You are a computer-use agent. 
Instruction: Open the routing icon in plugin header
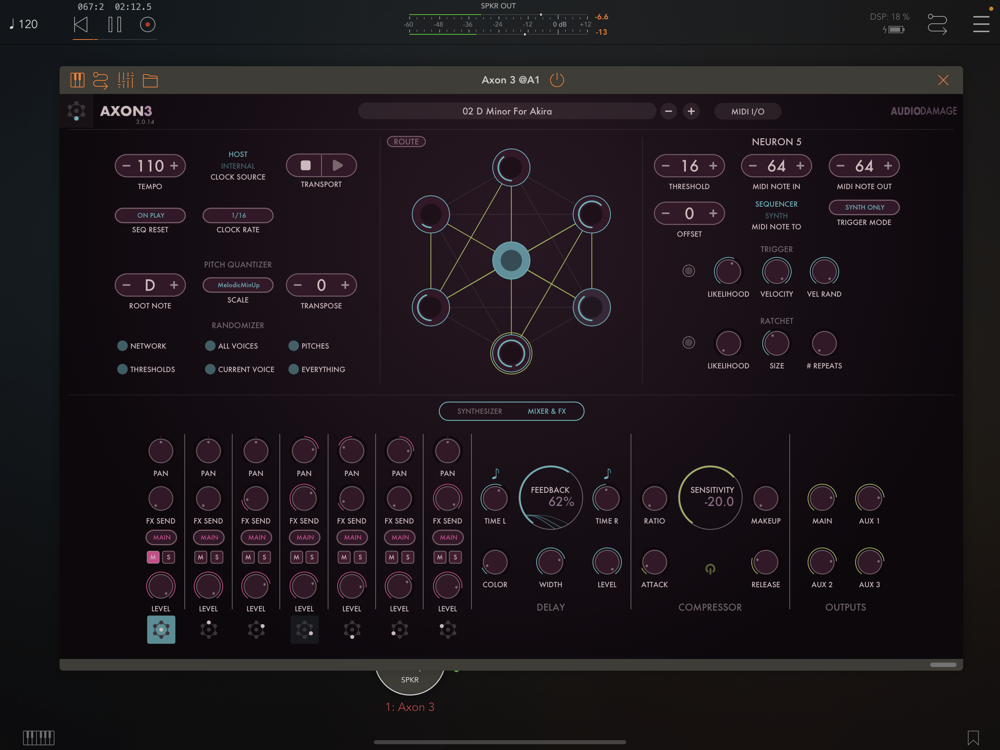pos(101,80)
